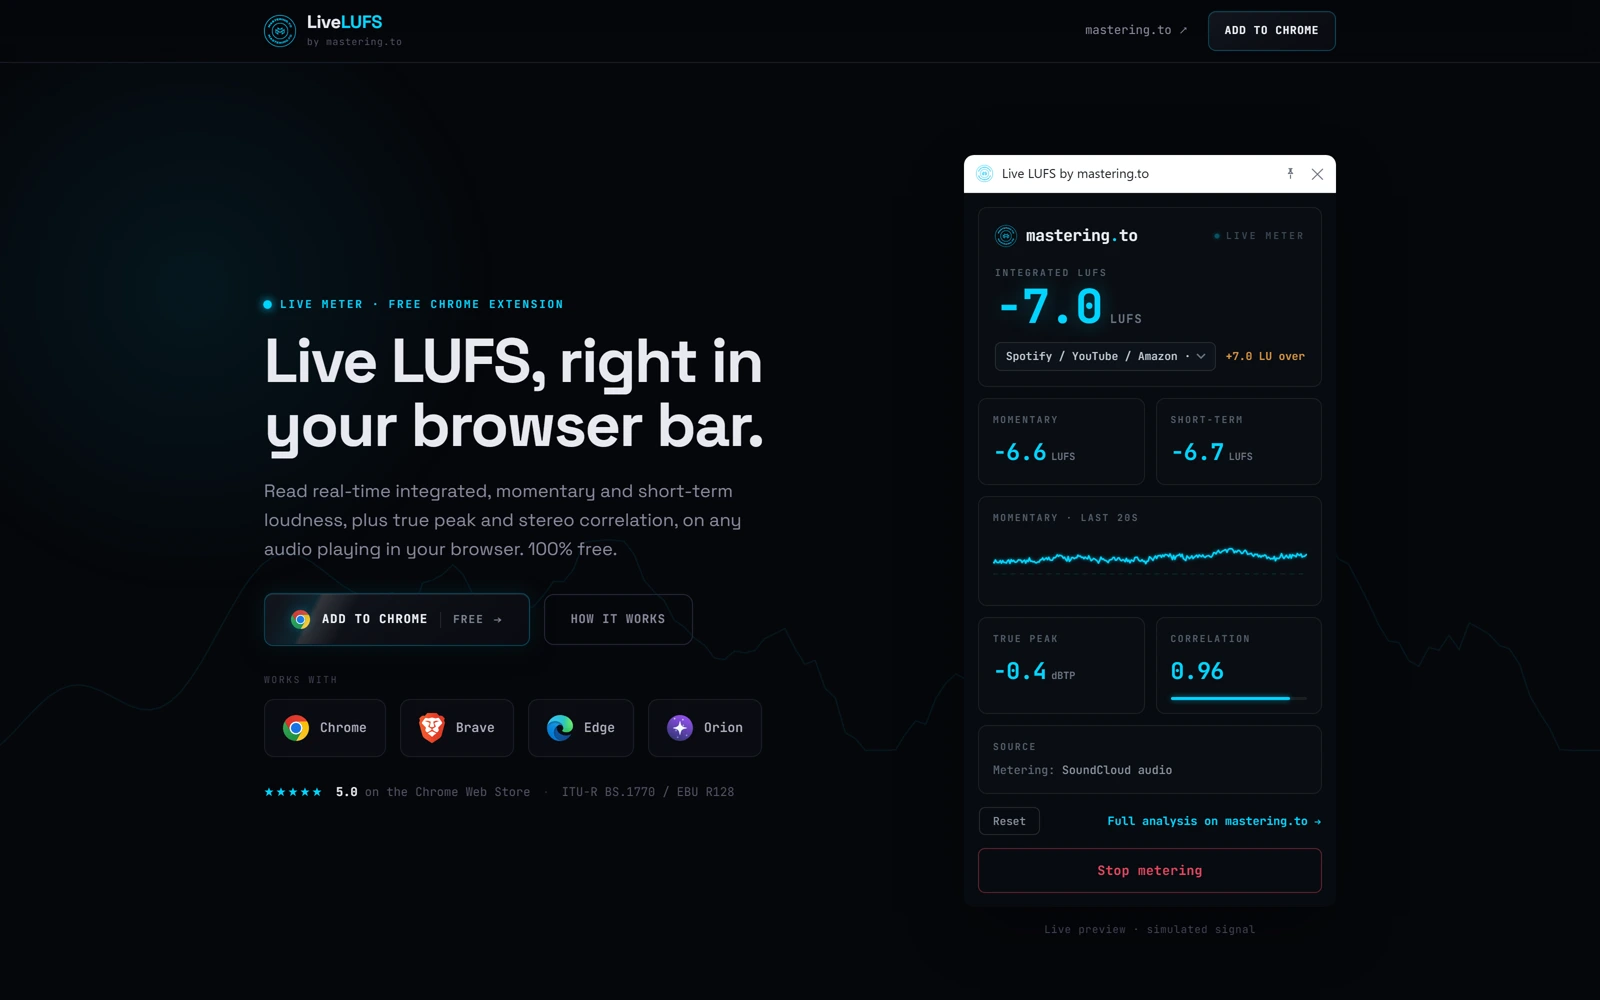The width and height of the screenshot is (1600, 1000).
Task: Click the blue dot before Live Meter tagline
Action: tap(267, 304)
